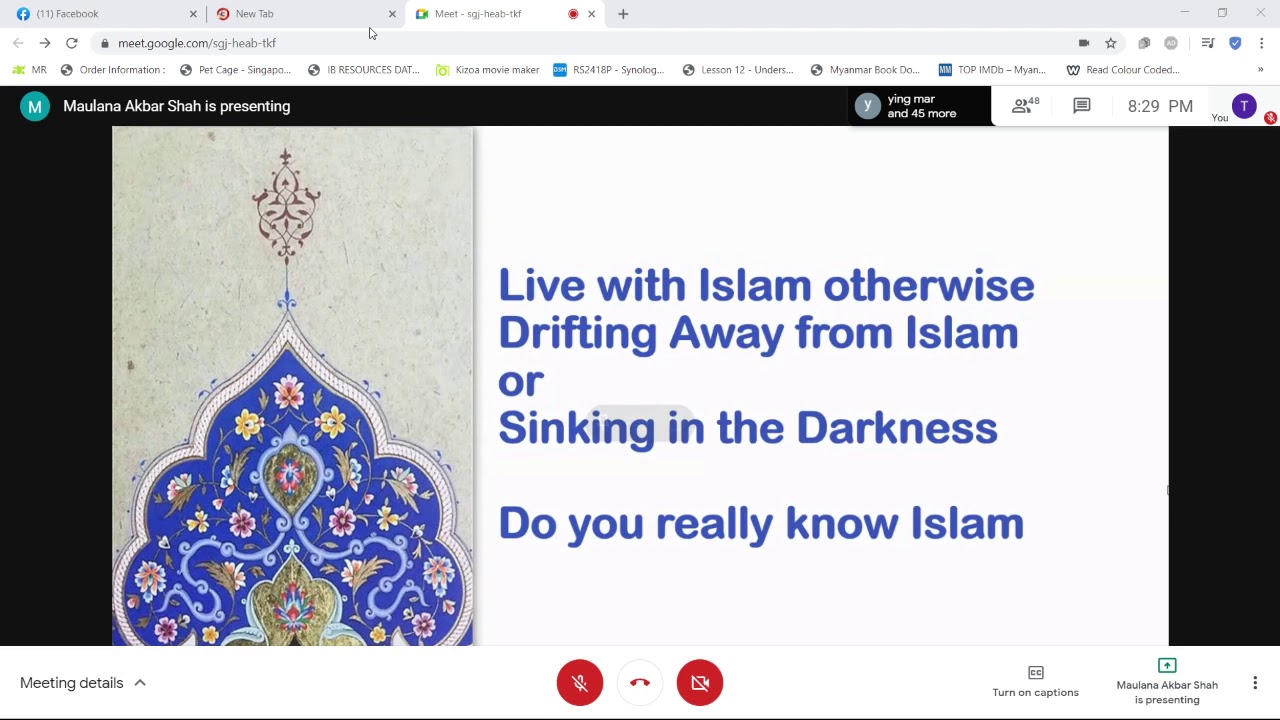Viewport: 1280px width, 720px height.
Task: Open 'Myanmar Book Do...' bookmark
Action: click(865, 70)
